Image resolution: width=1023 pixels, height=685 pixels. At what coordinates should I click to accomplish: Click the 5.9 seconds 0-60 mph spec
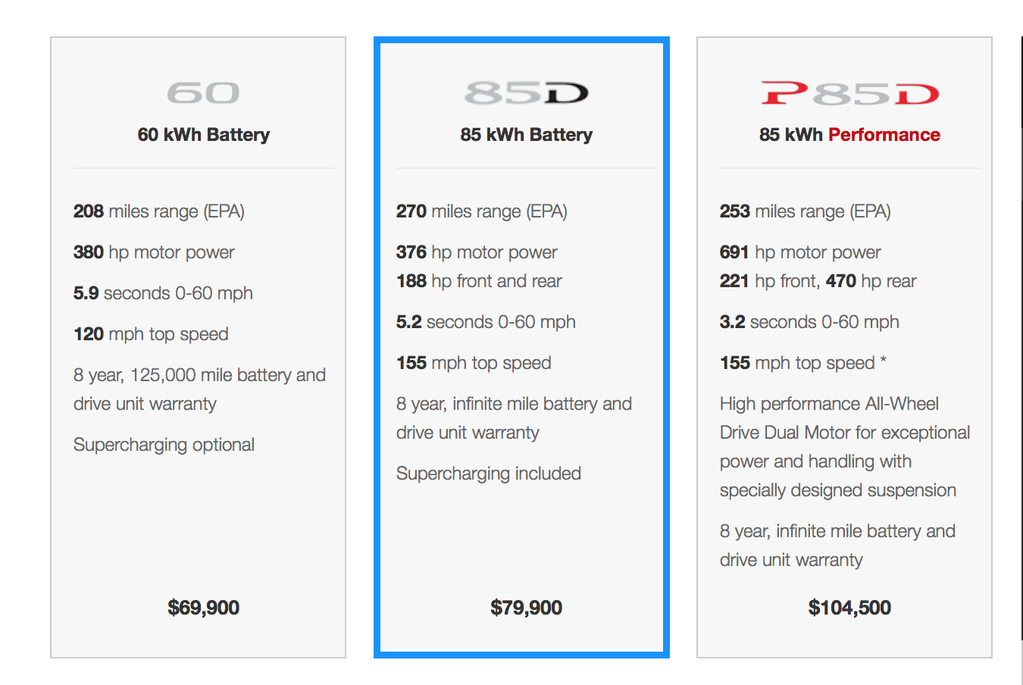coord(163,293)
